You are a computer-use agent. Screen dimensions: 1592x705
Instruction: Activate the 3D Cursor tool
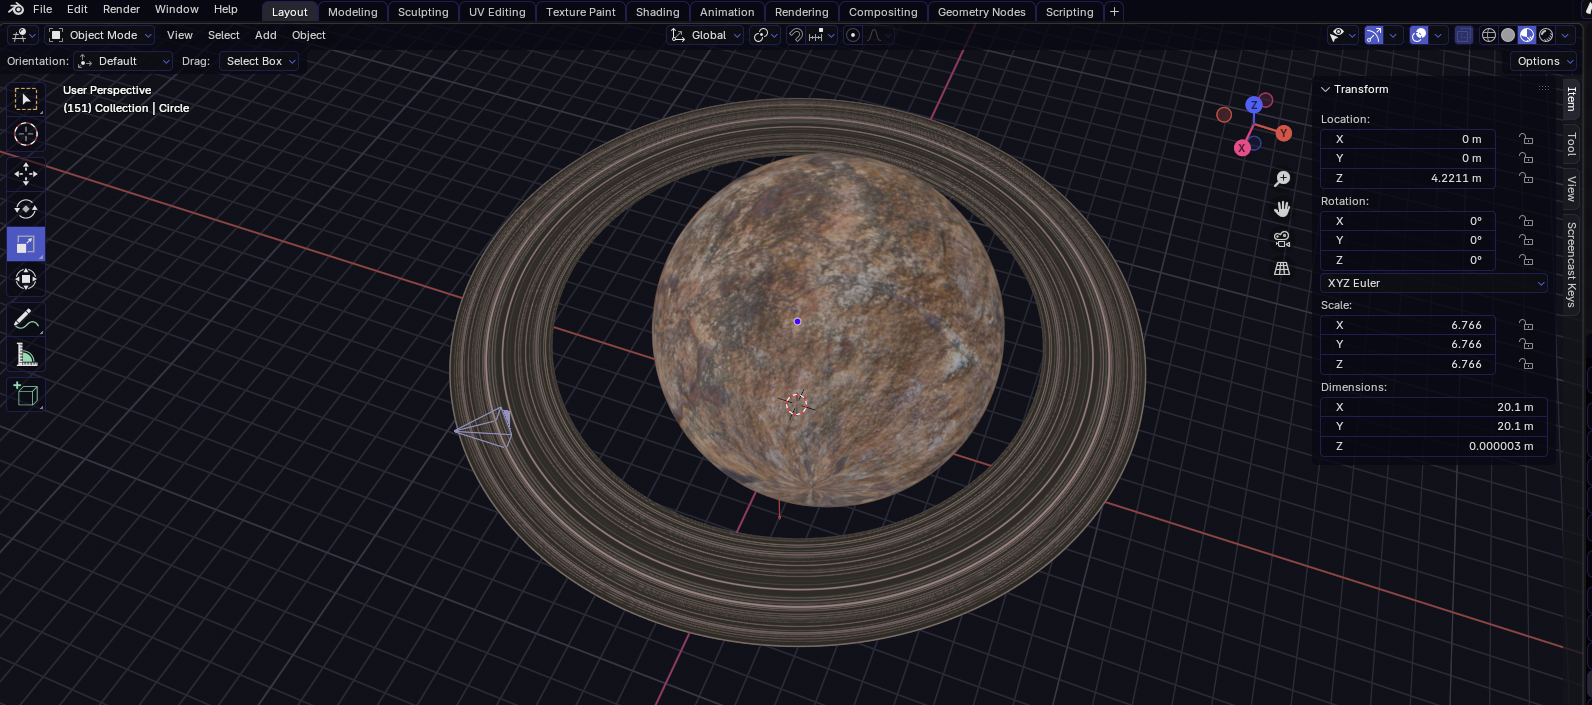coord(26,134)
